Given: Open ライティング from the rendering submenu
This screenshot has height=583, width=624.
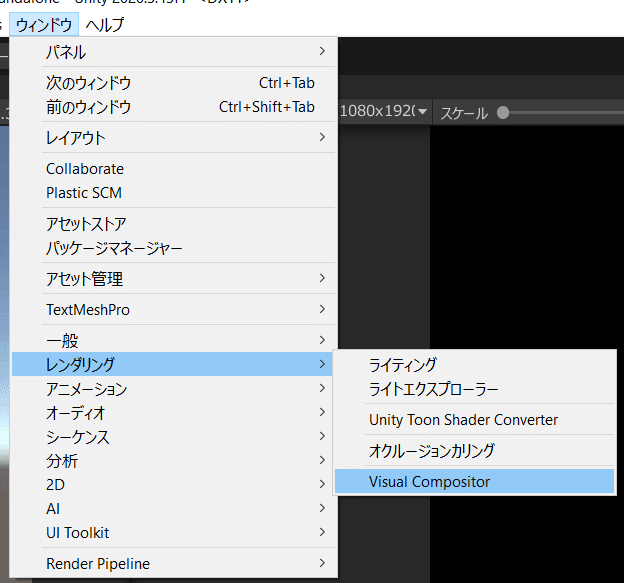Looking at the screenshot, I should coord(474,365).
